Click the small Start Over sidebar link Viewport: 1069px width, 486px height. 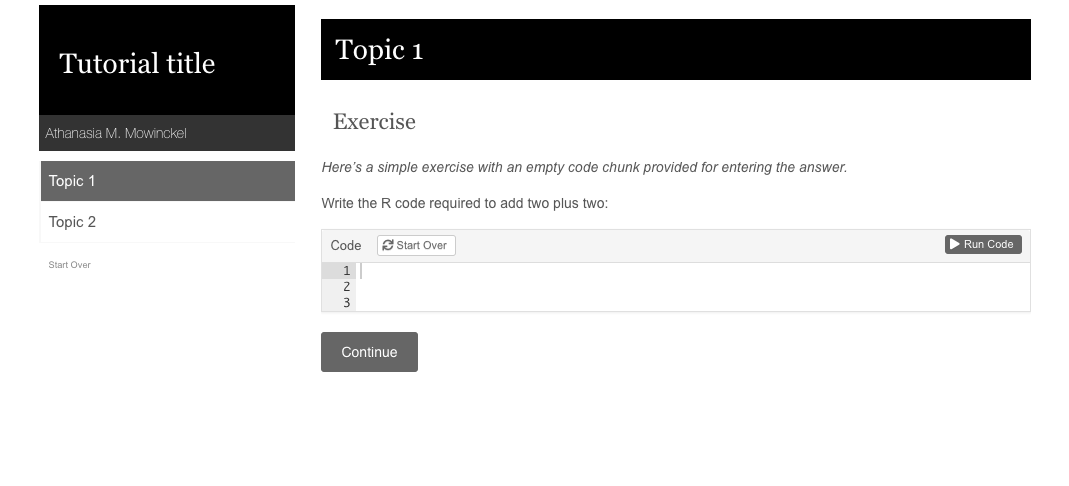(70, 264)
